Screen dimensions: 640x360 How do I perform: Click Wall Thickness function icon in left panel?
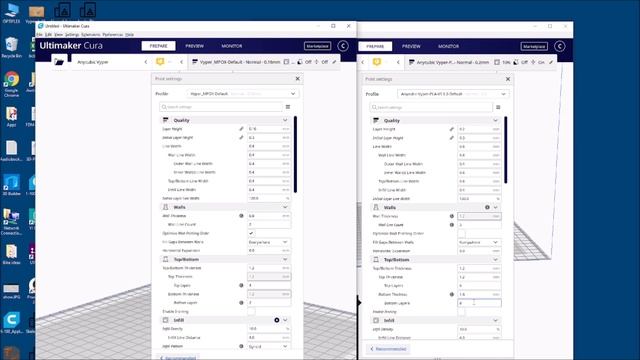click(x=241, y=216)
